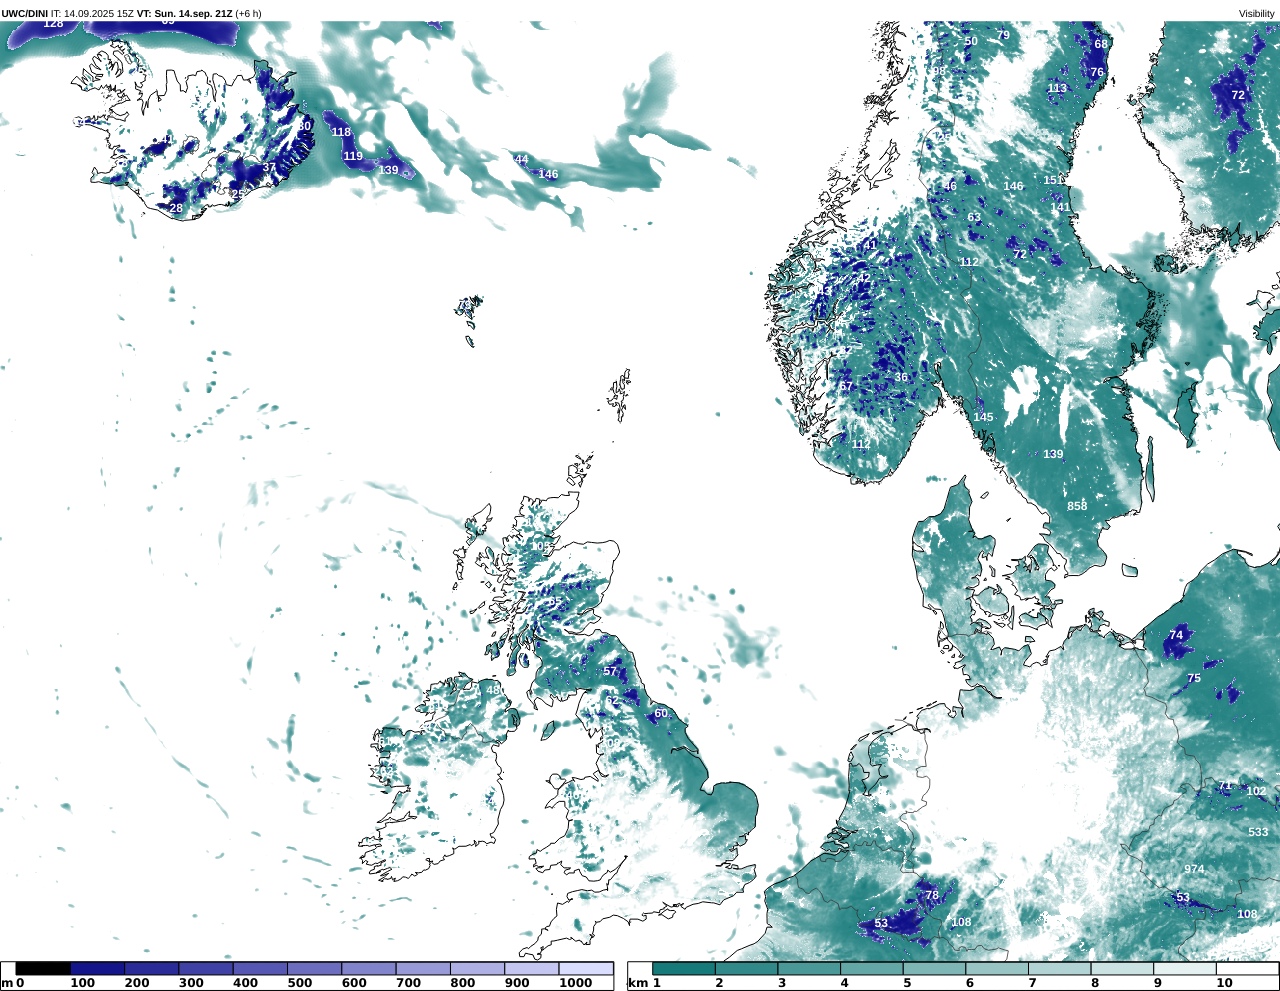Select swatch between 500 and 600 m
This screenshot has height=991, width=1280.
[x=314, y=968]
